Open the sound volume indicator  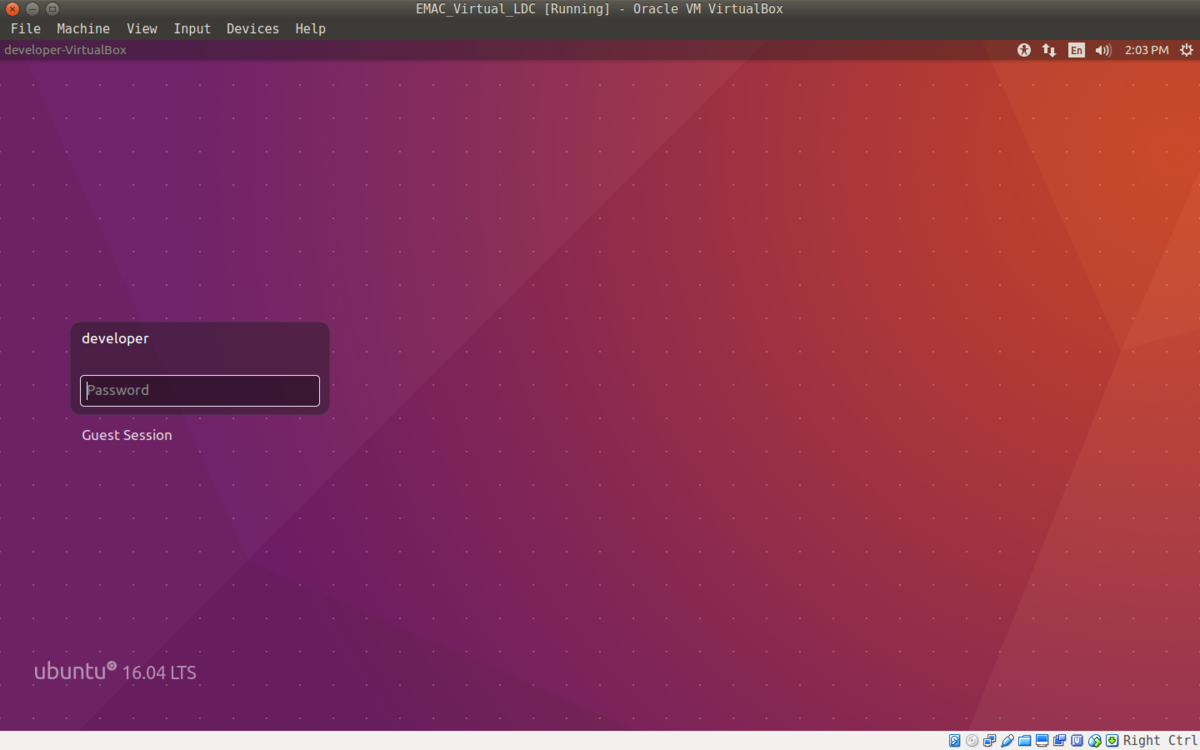[x=1103, y=50]
